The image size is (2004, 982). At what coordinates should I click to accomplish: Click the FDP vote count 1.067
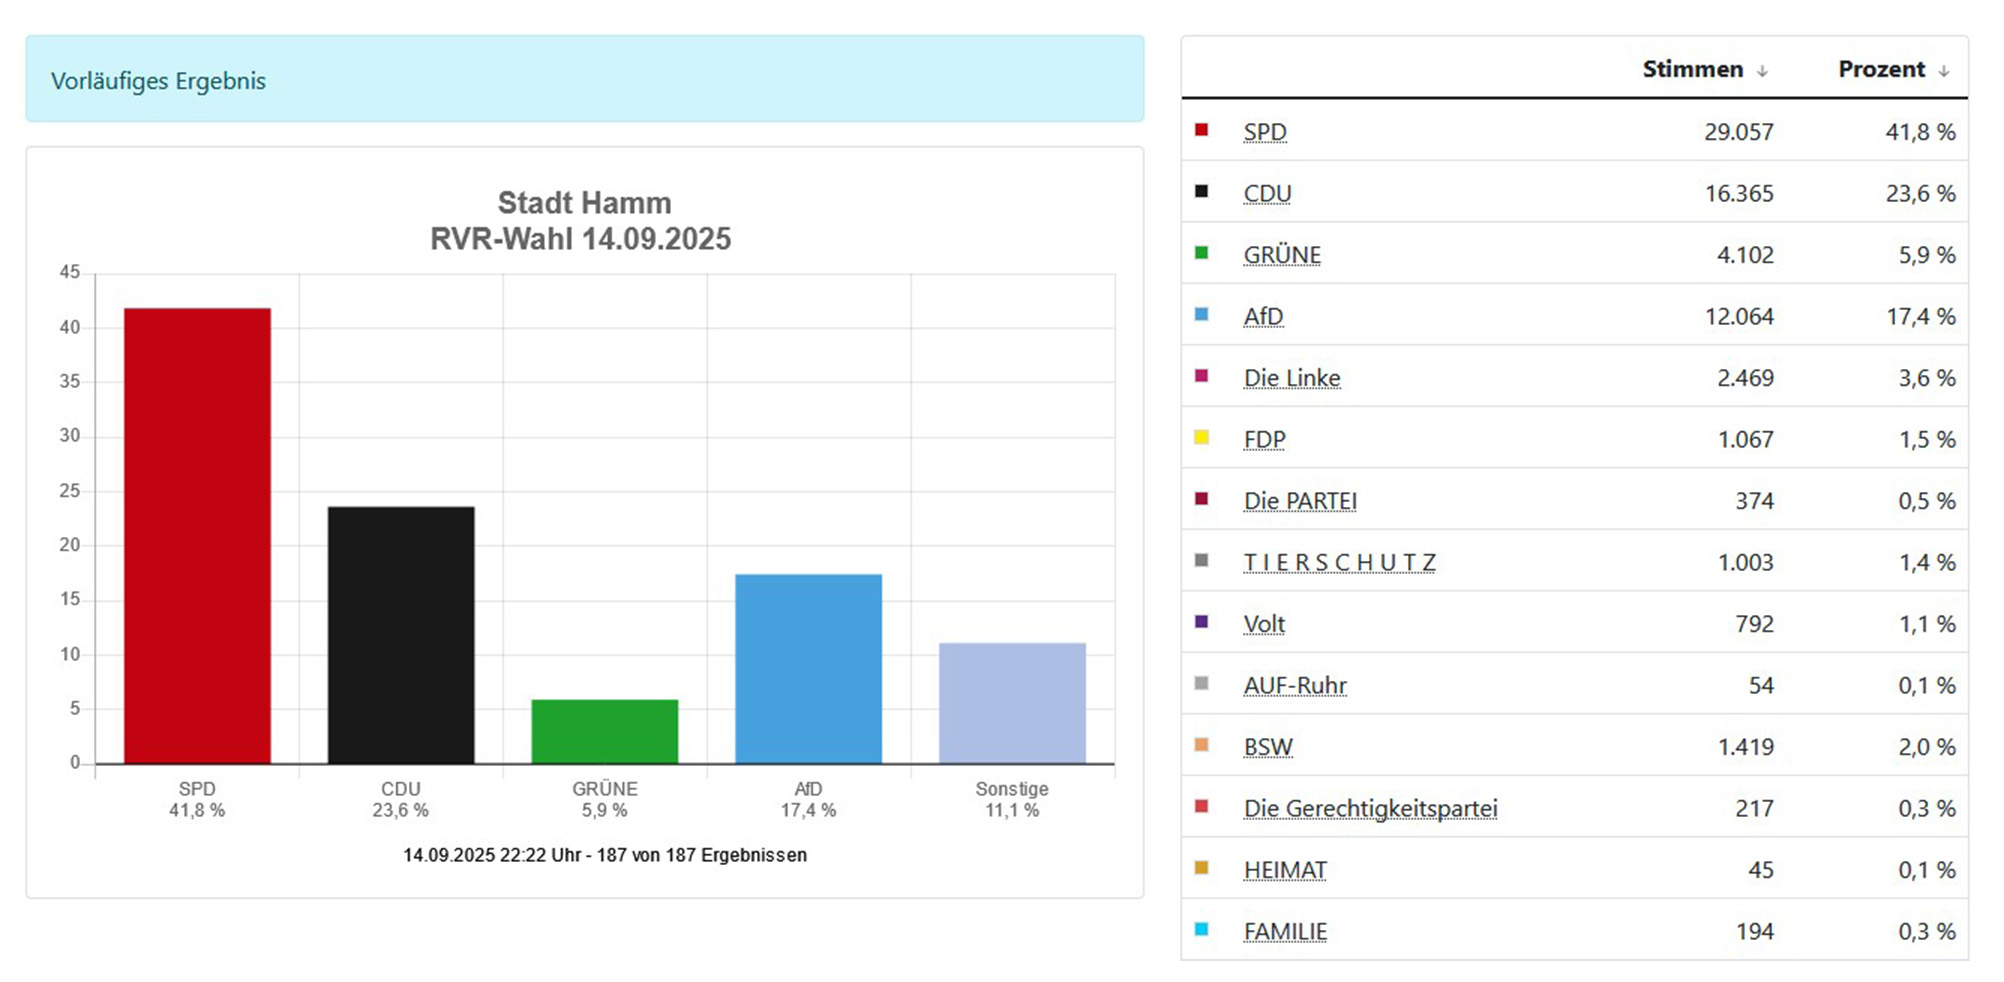(1746, 439)
